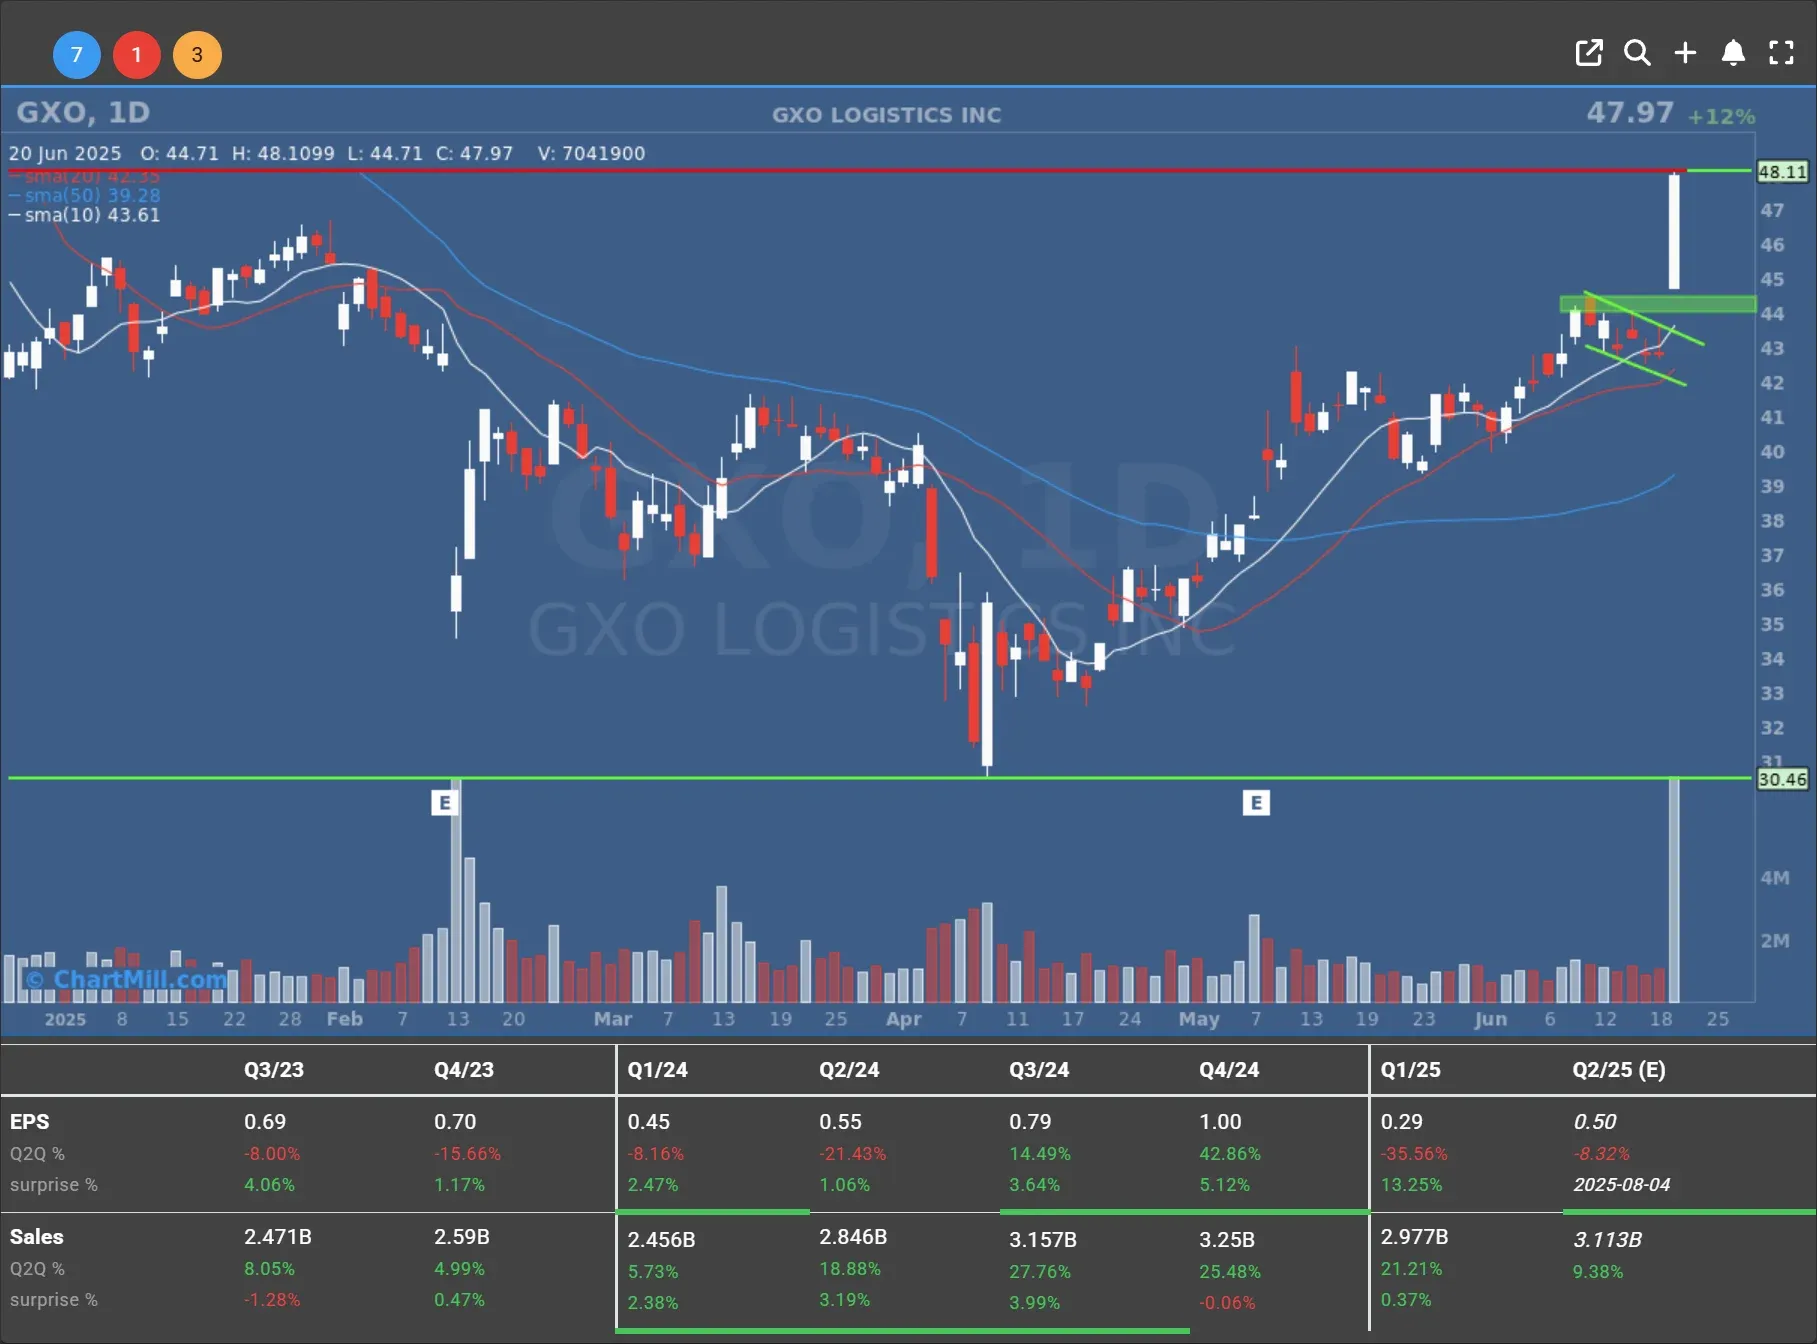The height and width of the screenshot is (1344, 1817).
Task: Click EPS Q2Q value -35.56%
Action: pos(1414,1153)
